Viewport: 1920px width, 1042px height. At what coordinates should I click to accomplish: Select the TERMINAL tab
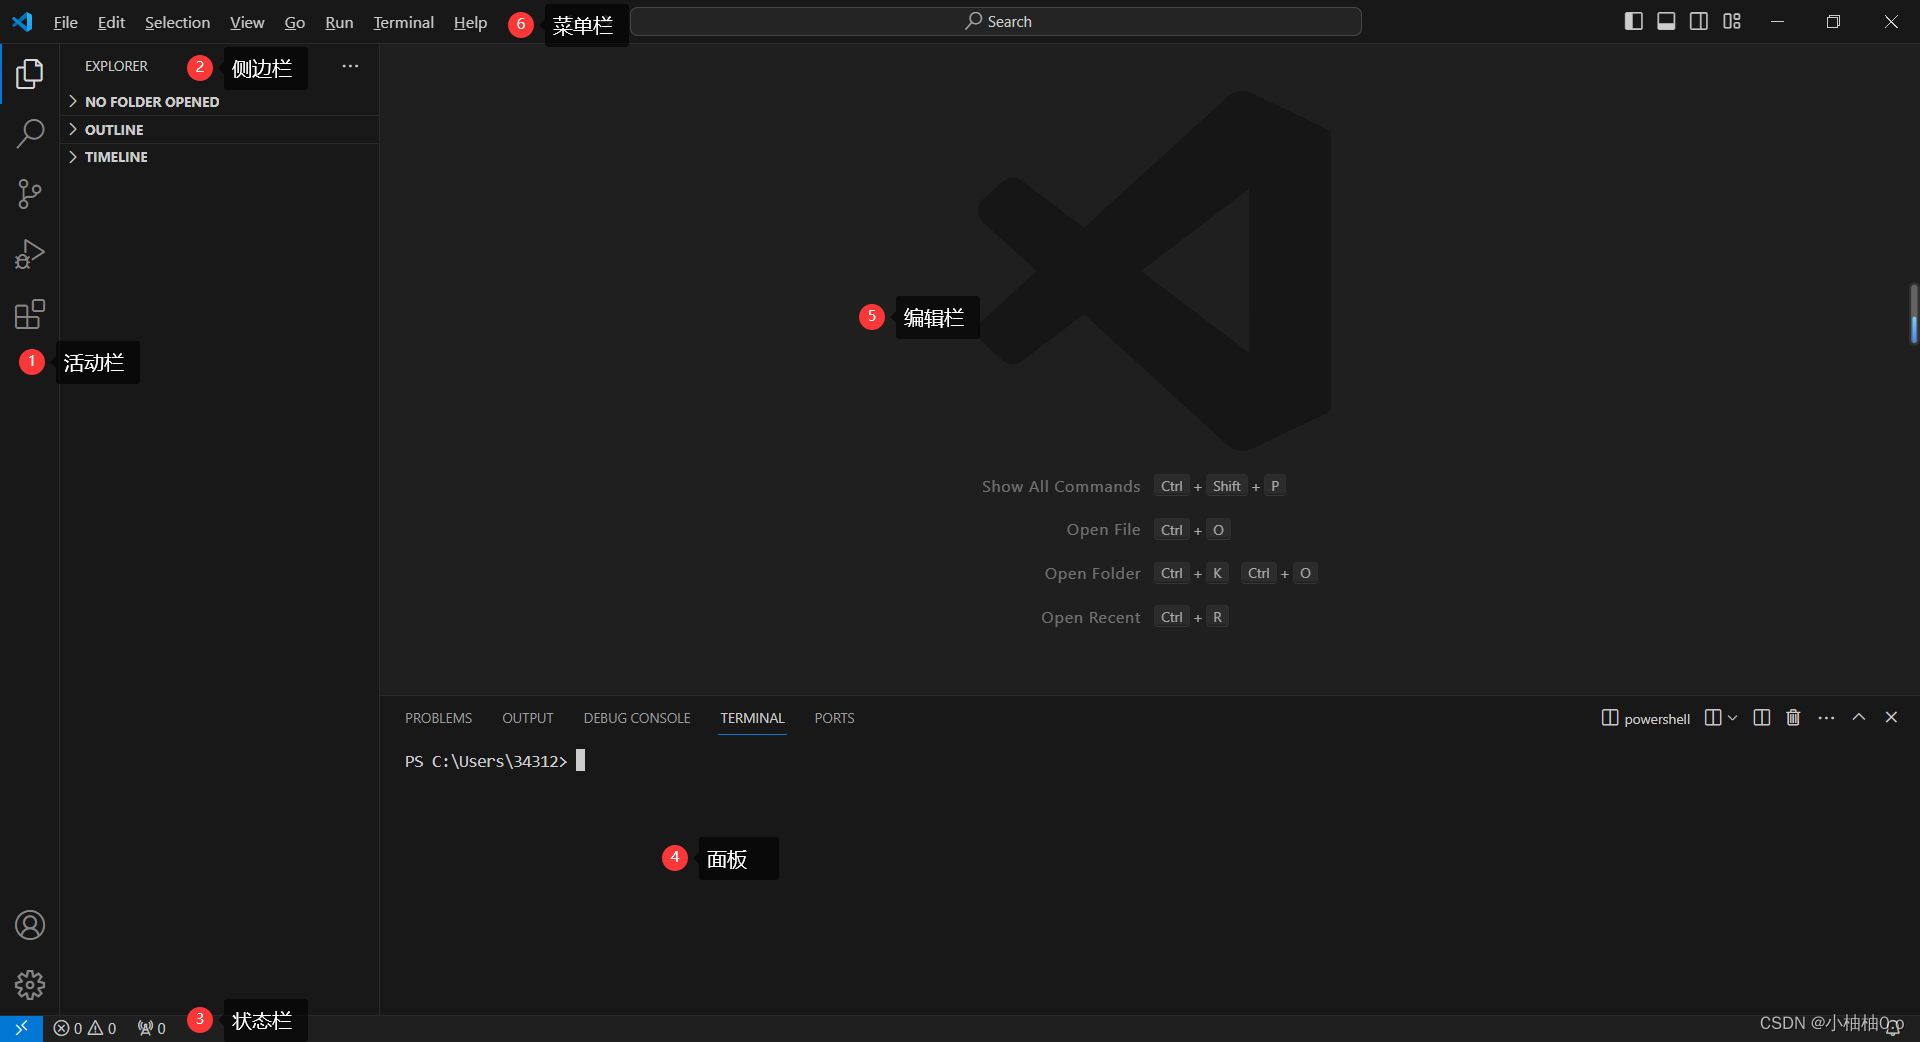[x=752, y=718]
